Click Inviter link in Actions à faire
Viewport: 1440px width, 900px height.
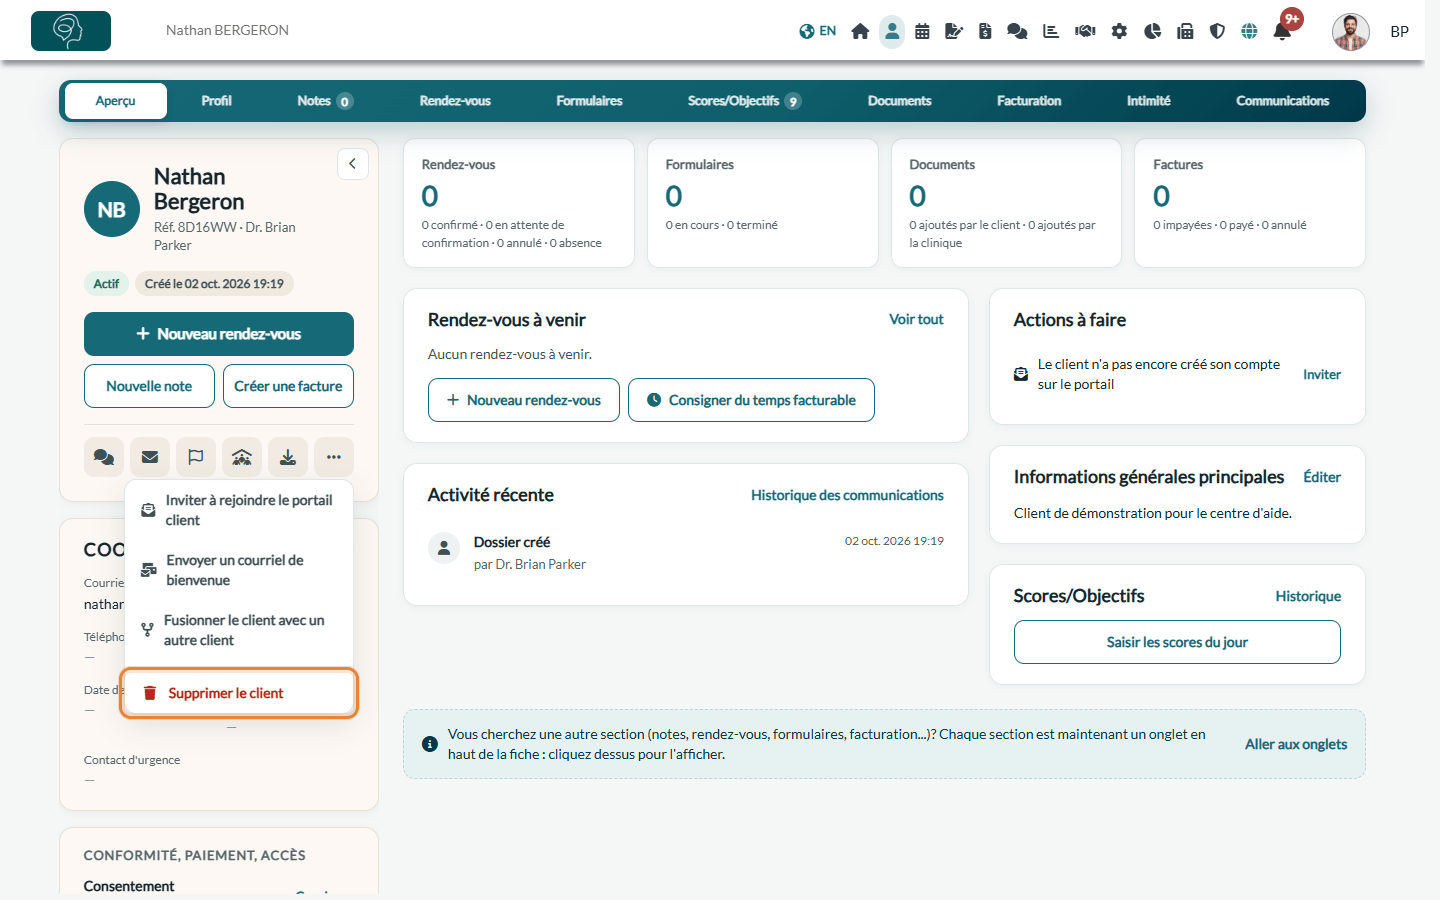pyautogui.click(x=1321, y=374)
